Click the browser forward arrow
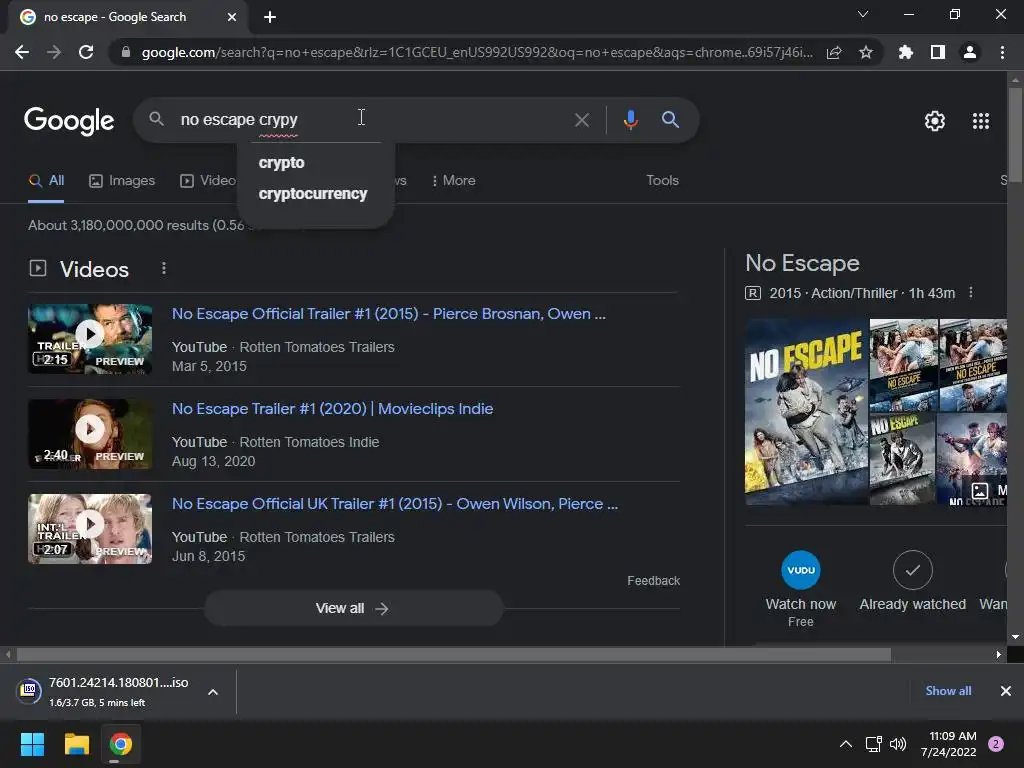Screen dimensions: 1024x768 point(54,52)
